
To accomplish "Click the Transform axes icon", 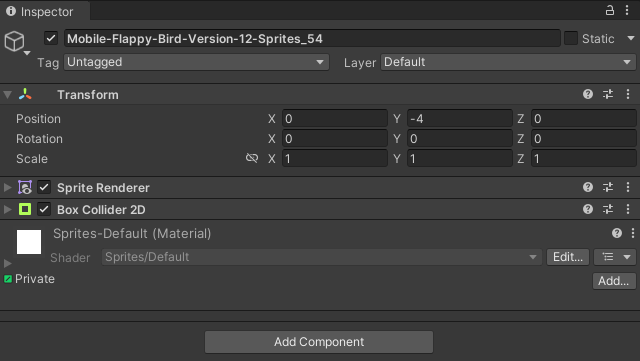I will point(25,94).
